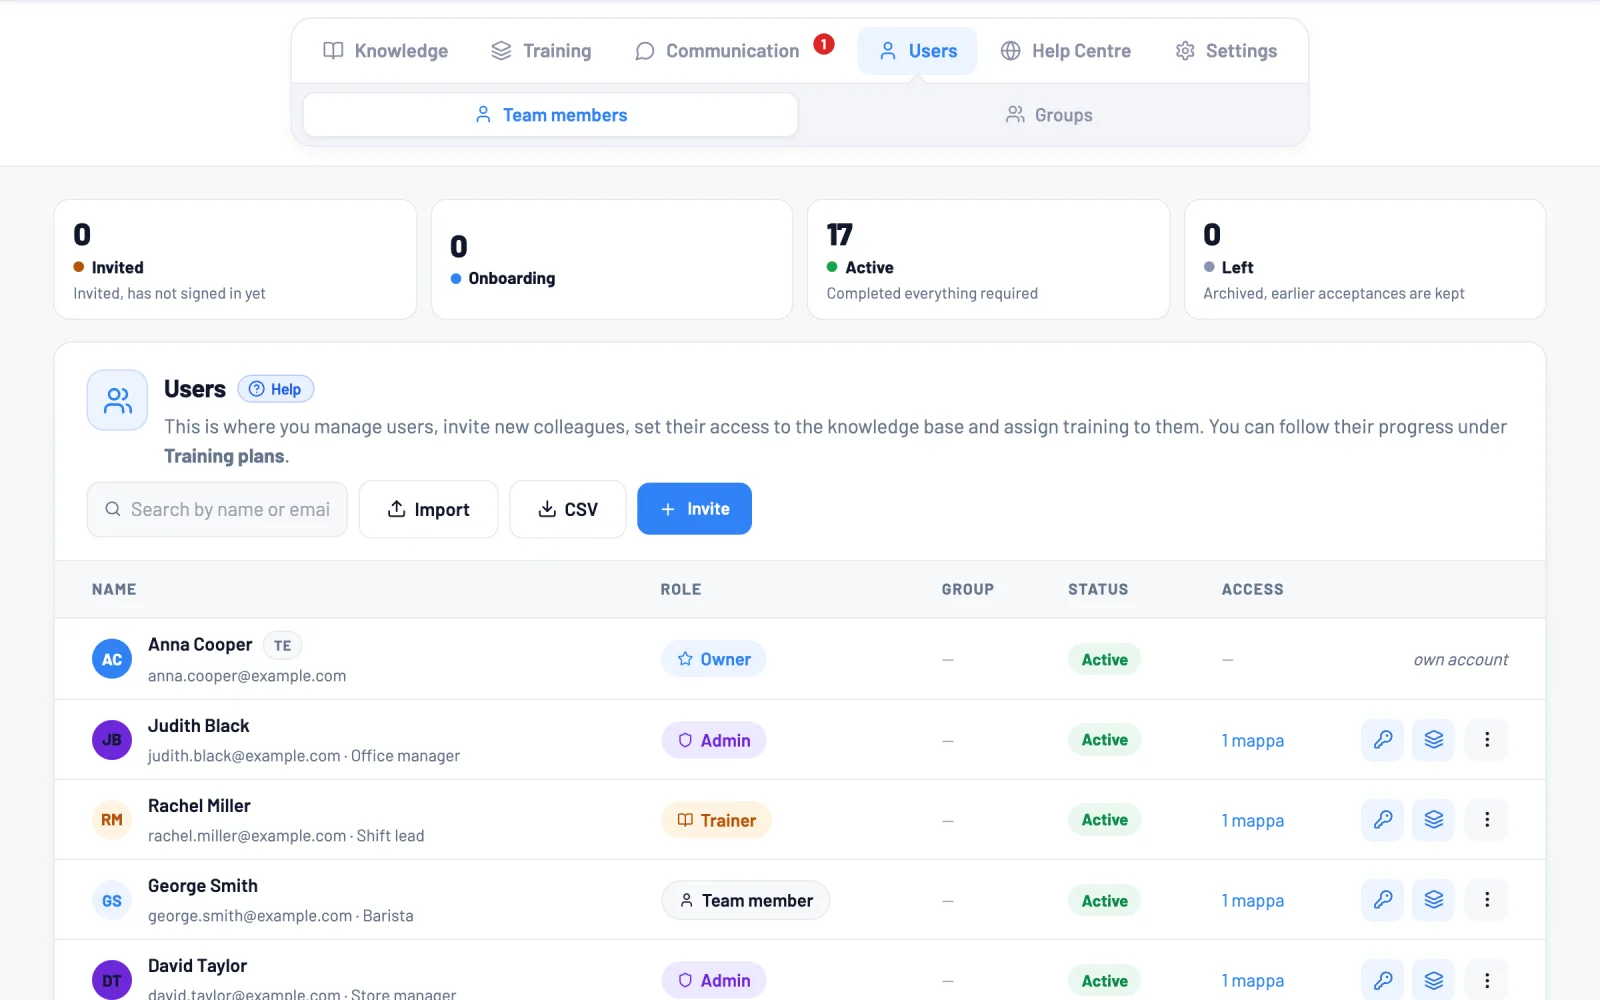
Task: Select the Users tab
Action: coord(918,51)
